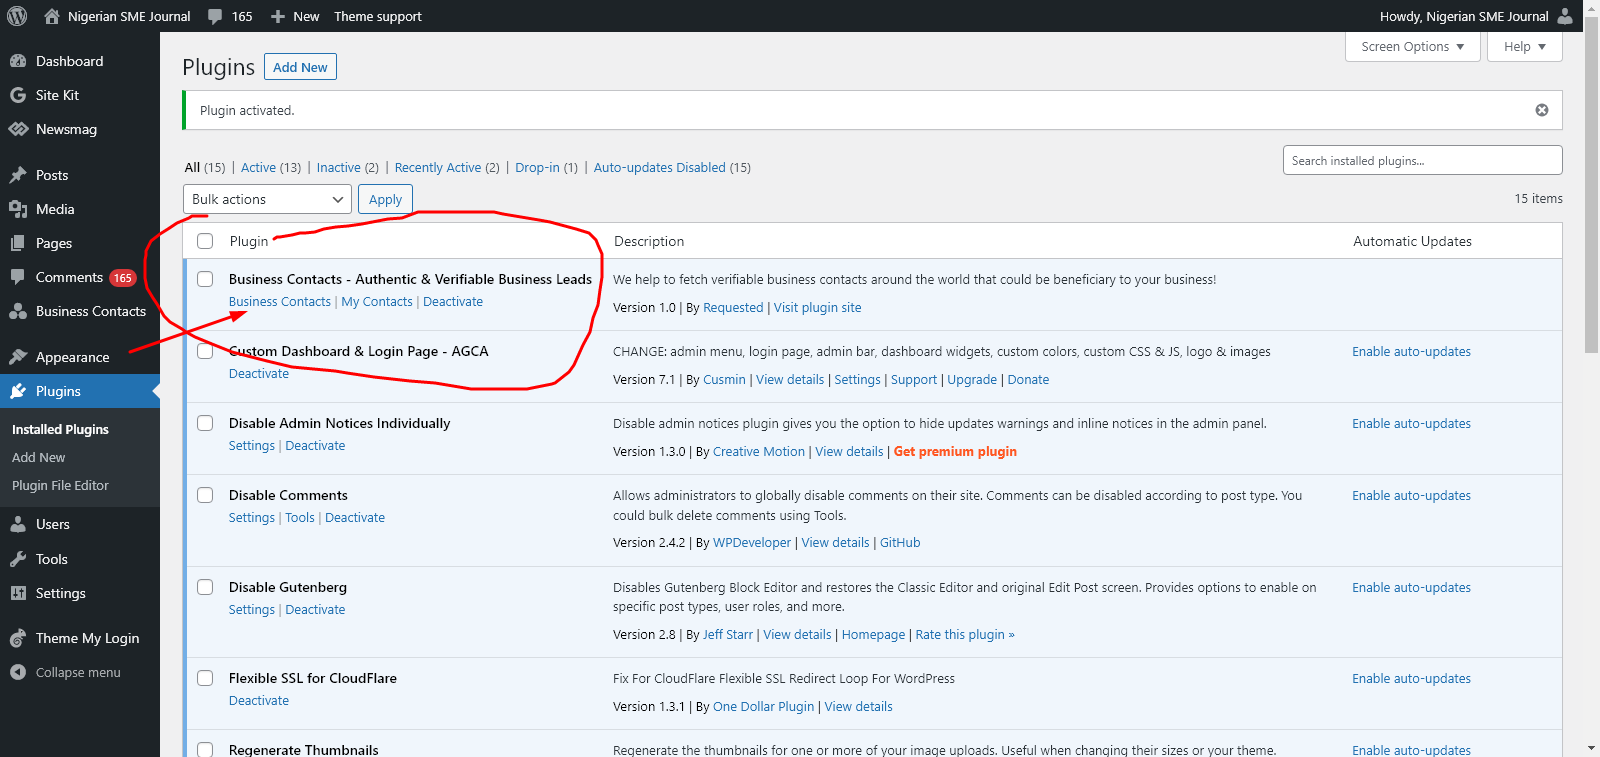Show the Drop-in (1) plugins

(546, 168)
